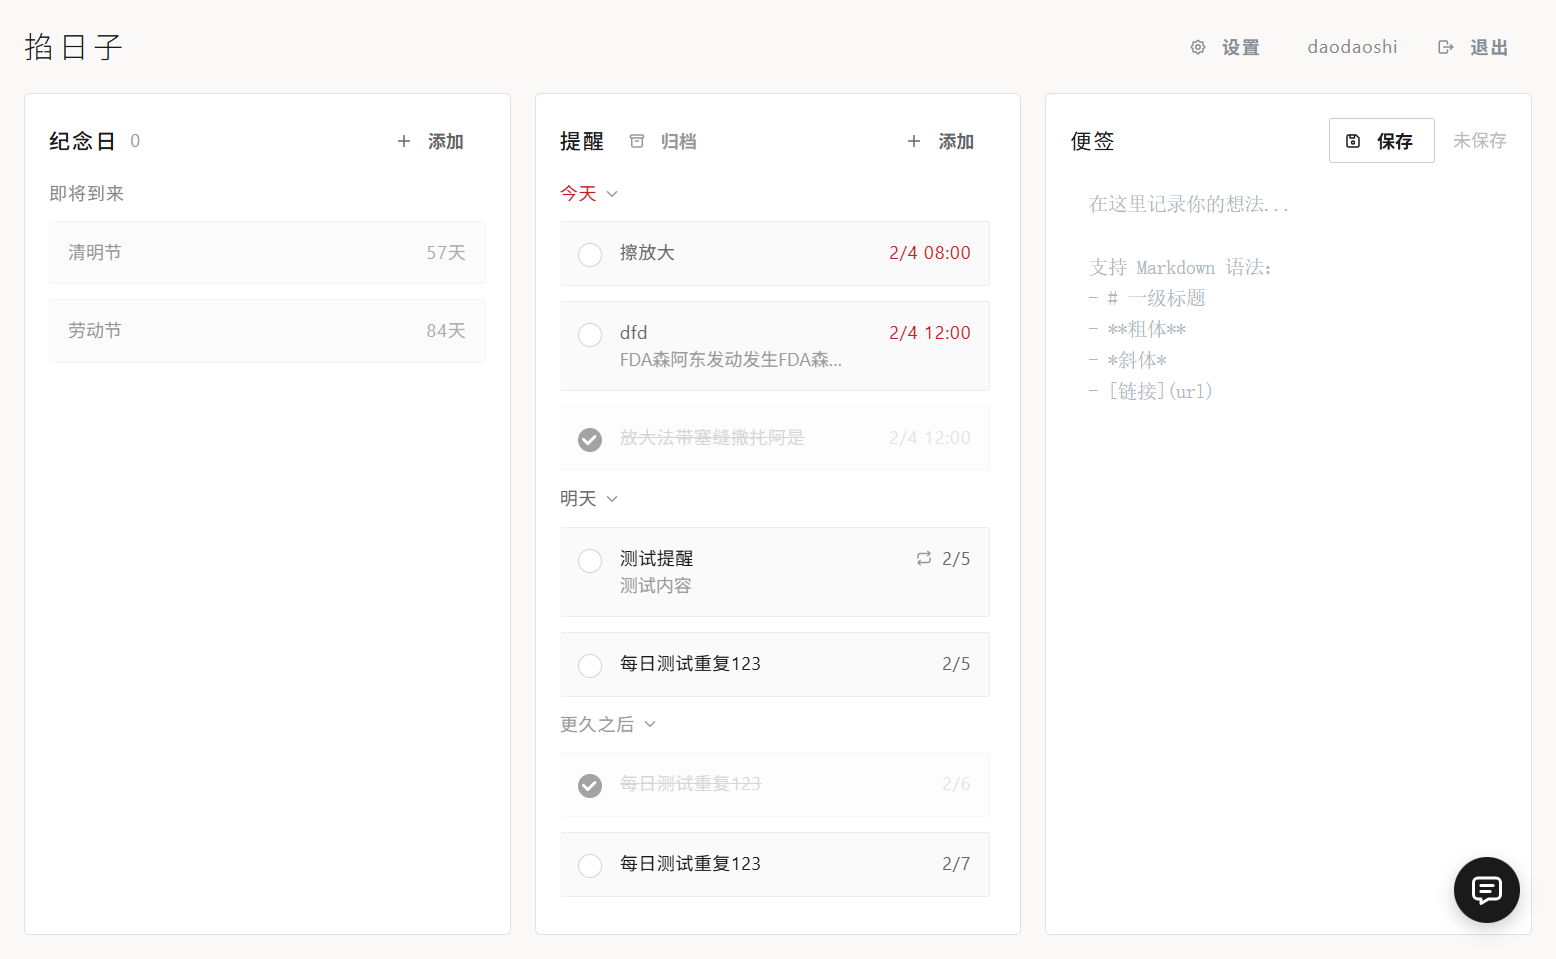Open the 清明节 anniversary entry
This screenshot has width=1556, height=959.
267,253
